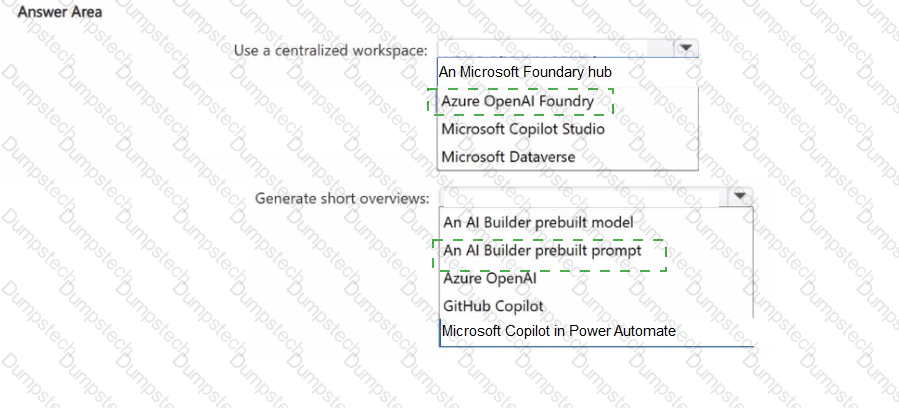Choose Microsoft Copilot in Power Automate
Image resolution: width=899 pixels, height=408 pixels.
[x=559, y=331]
